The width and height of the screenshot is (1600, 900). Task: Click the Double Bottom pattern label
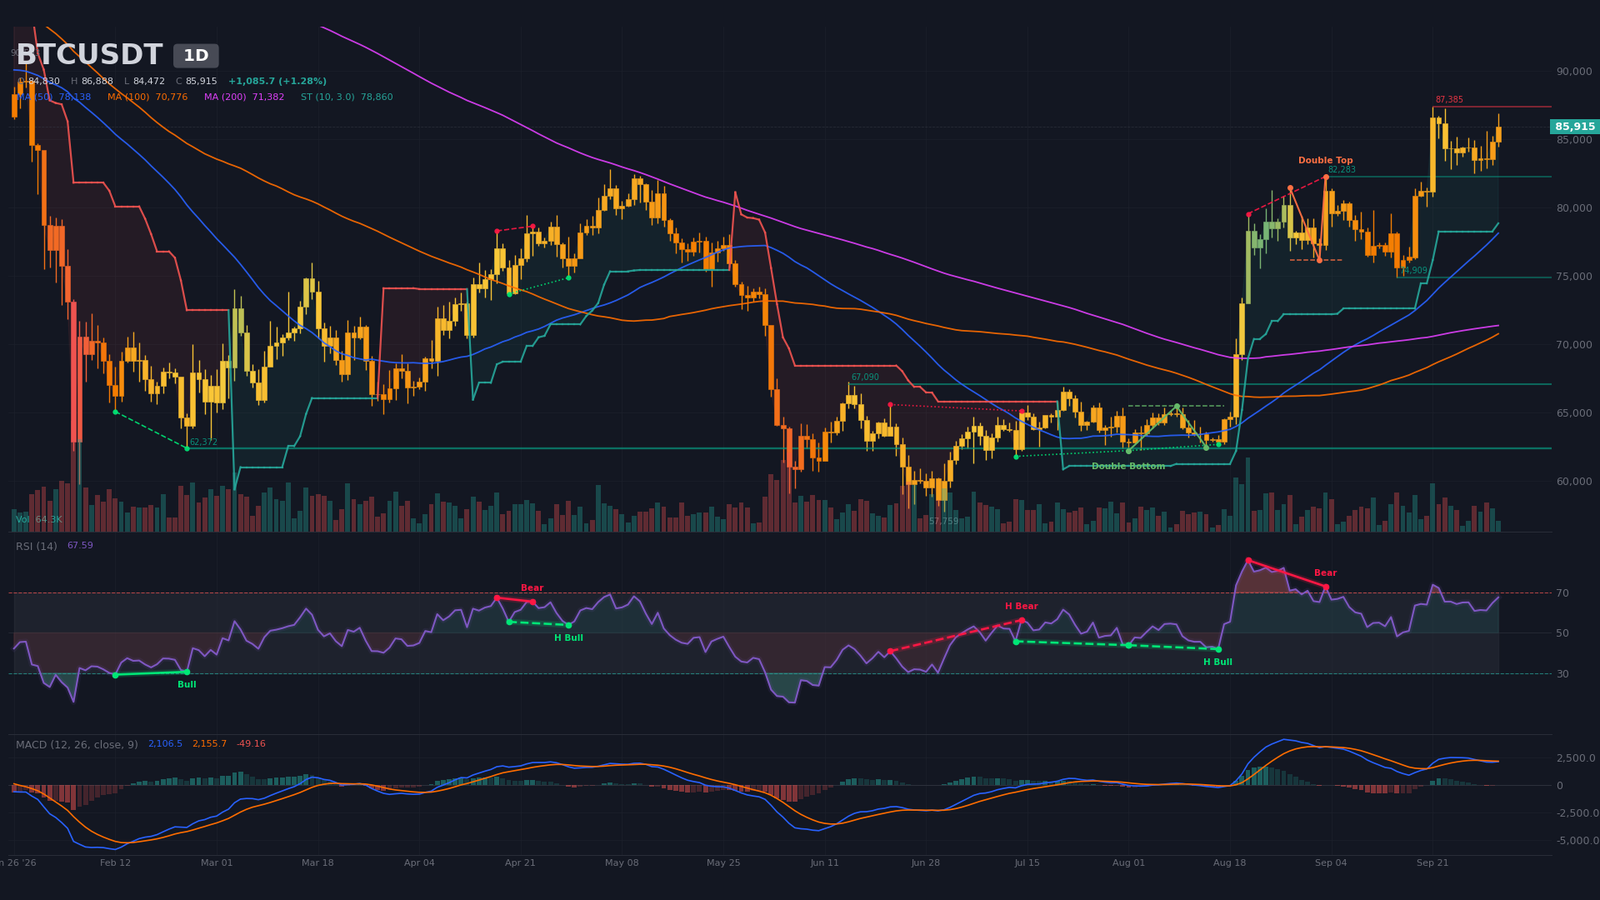tap(1128, 466)
